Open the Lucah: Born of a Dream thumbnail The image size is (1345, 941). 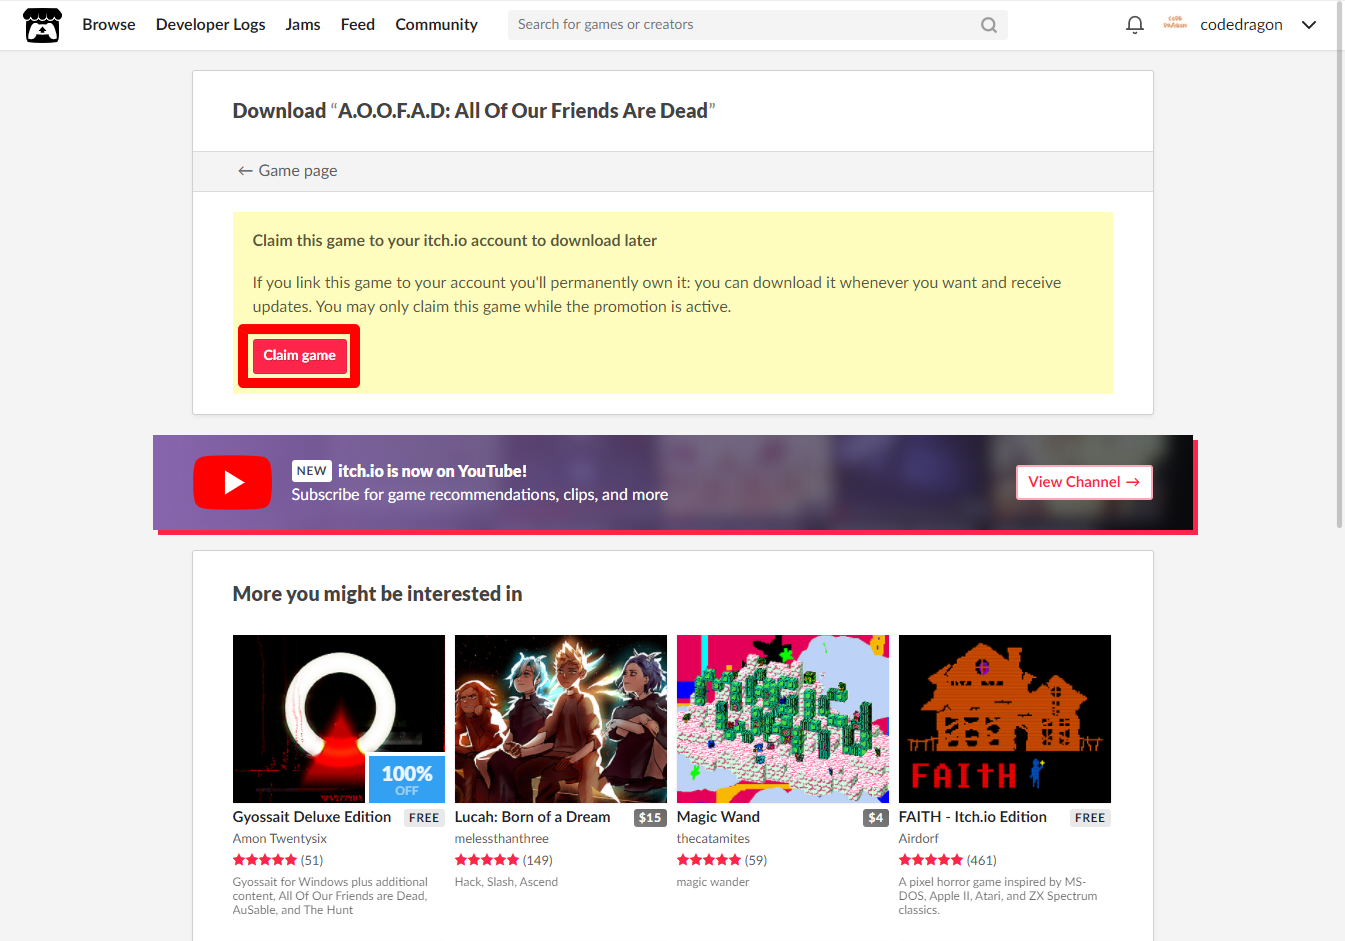561,719
